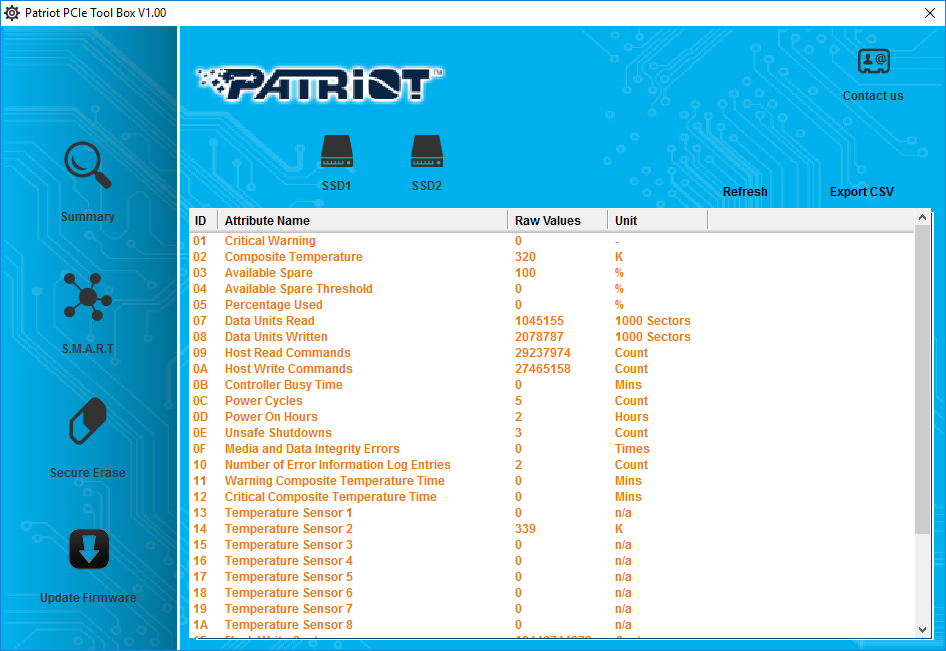Sort by Attribute Name column header
The height and width of the screenshot is (651, 946).
(x=363, y=221)
